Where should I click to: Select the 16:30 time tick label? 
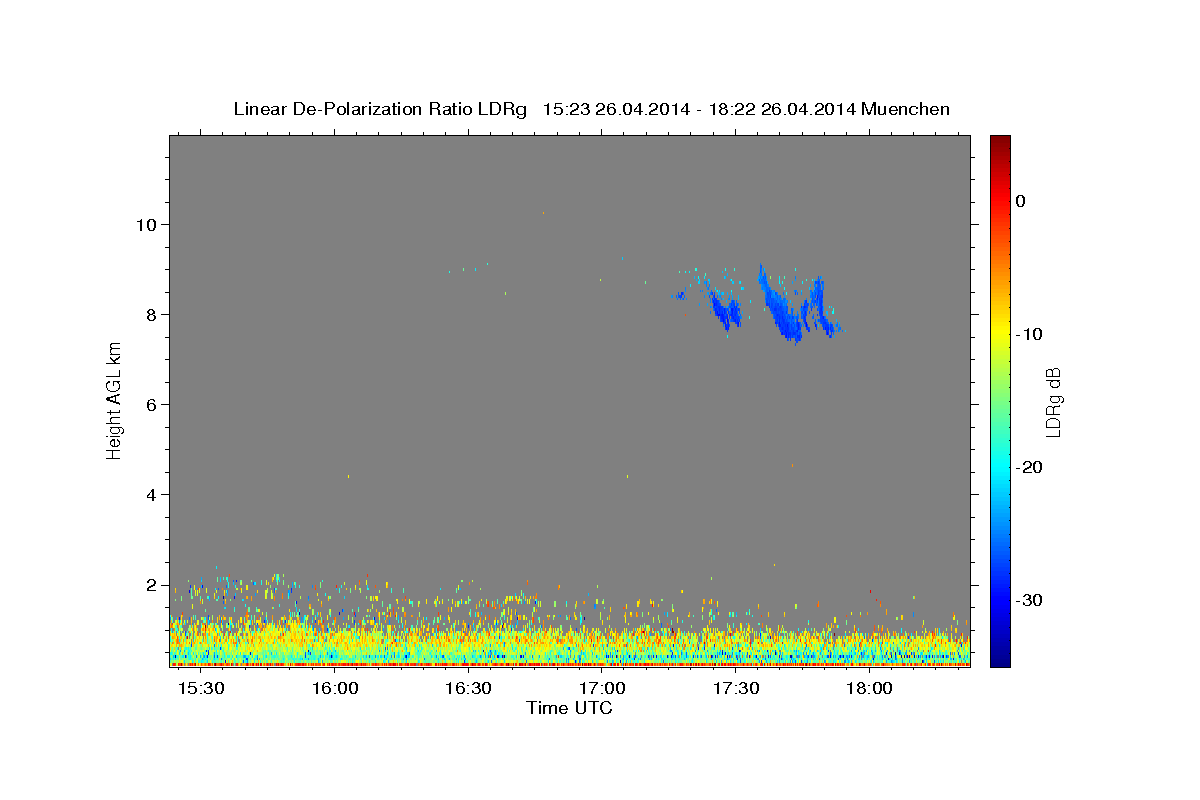coord(468,689)
